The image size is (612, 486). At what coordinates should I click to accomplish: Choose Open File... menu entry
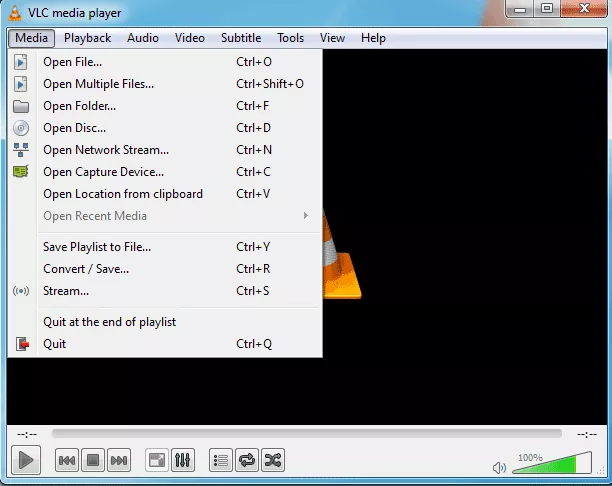(165, 62)
